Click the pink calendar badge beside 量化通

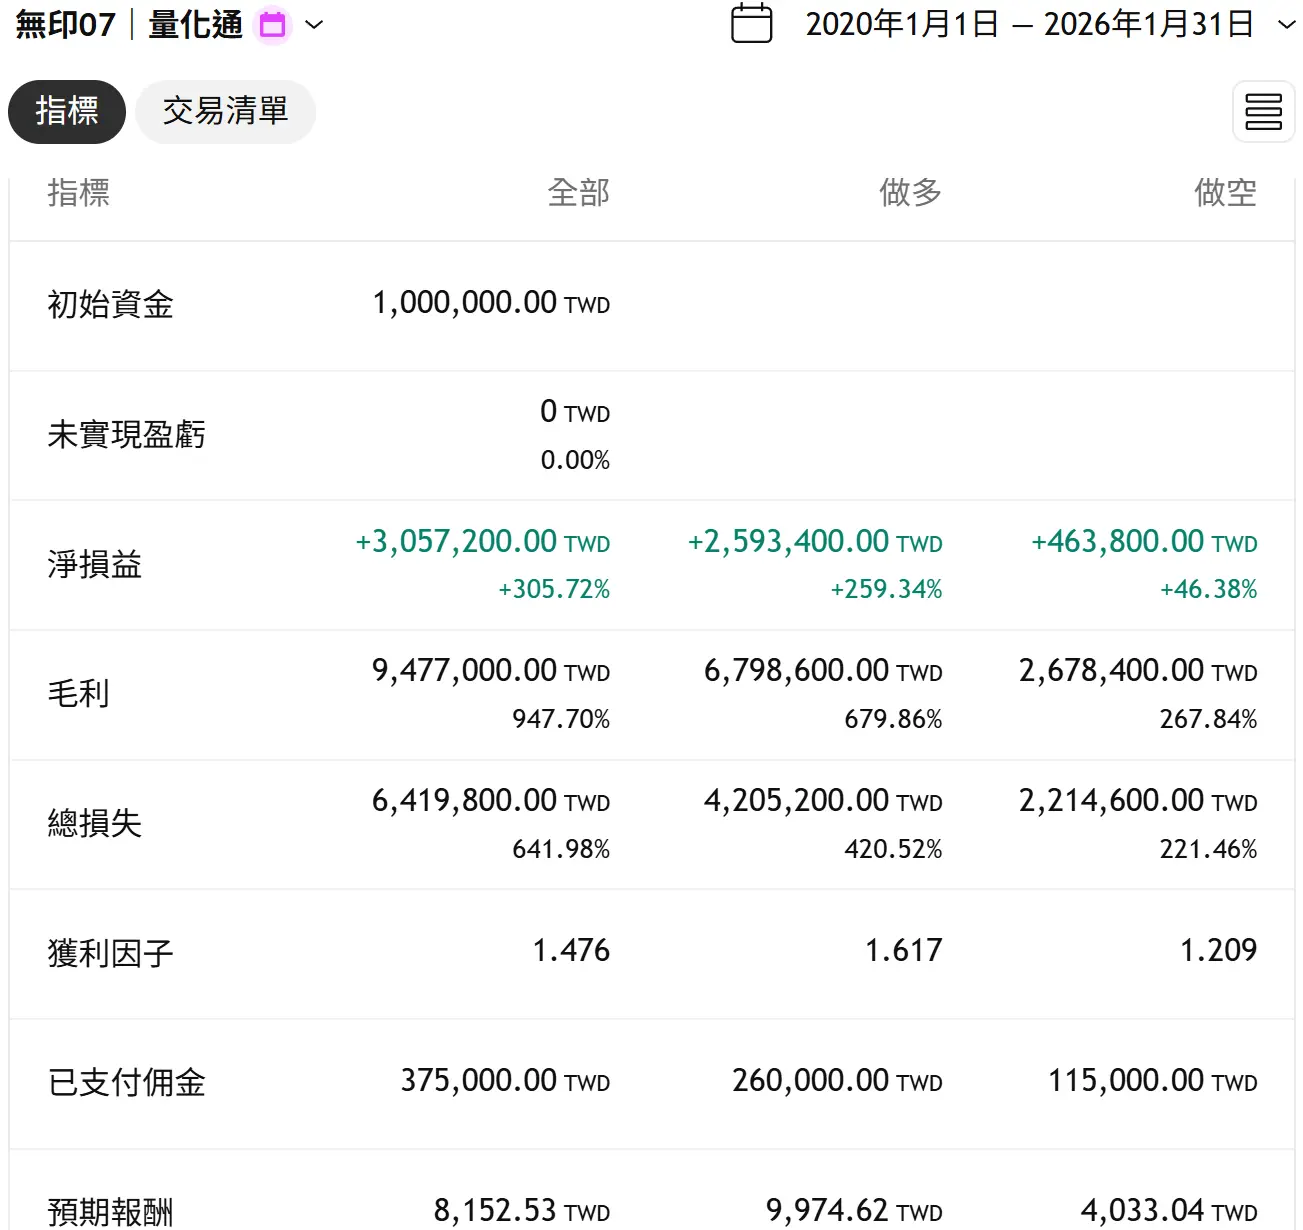click(x=271, y=23)
